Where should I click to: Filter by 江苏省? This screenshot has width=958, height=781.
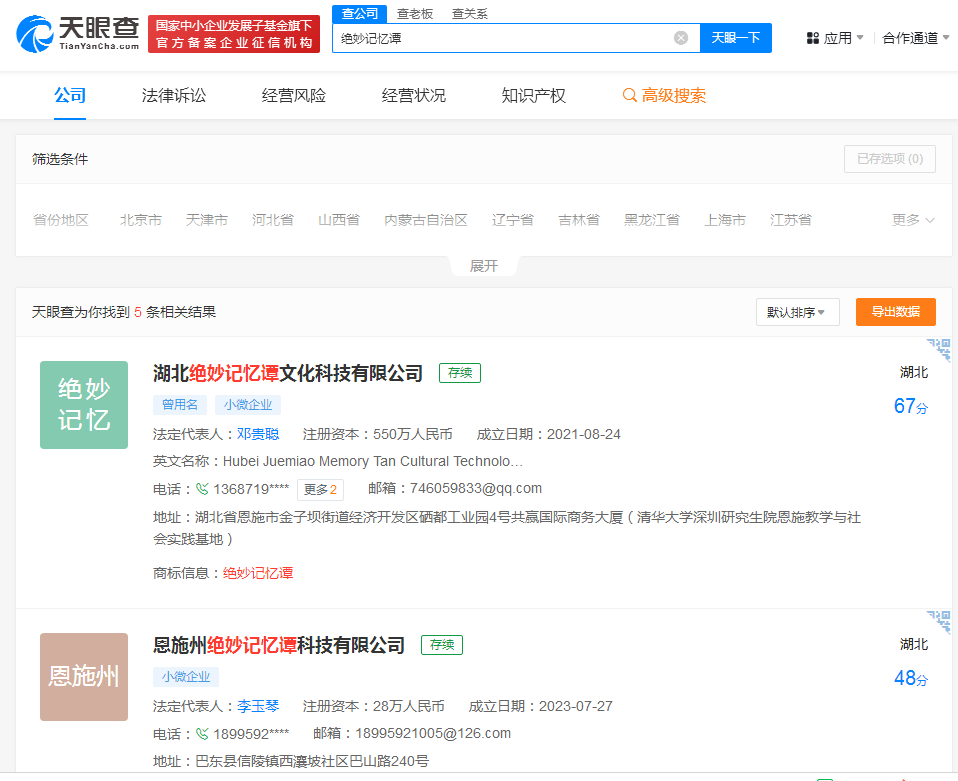[x=791, y=220]
